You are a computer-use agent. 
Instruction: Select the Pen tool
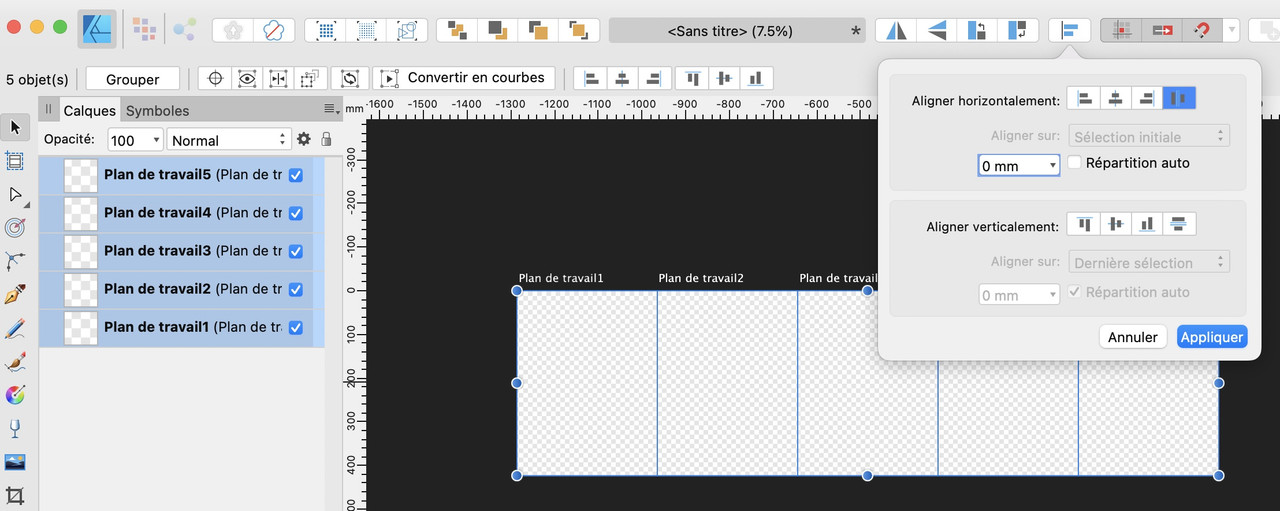[15, 295]
